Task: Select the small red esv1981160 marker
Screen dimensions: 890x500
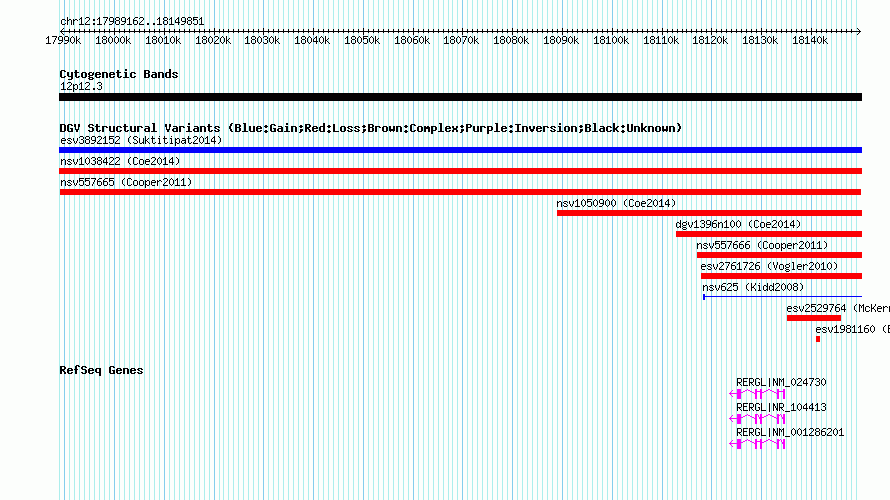Action: pos(818,339)
